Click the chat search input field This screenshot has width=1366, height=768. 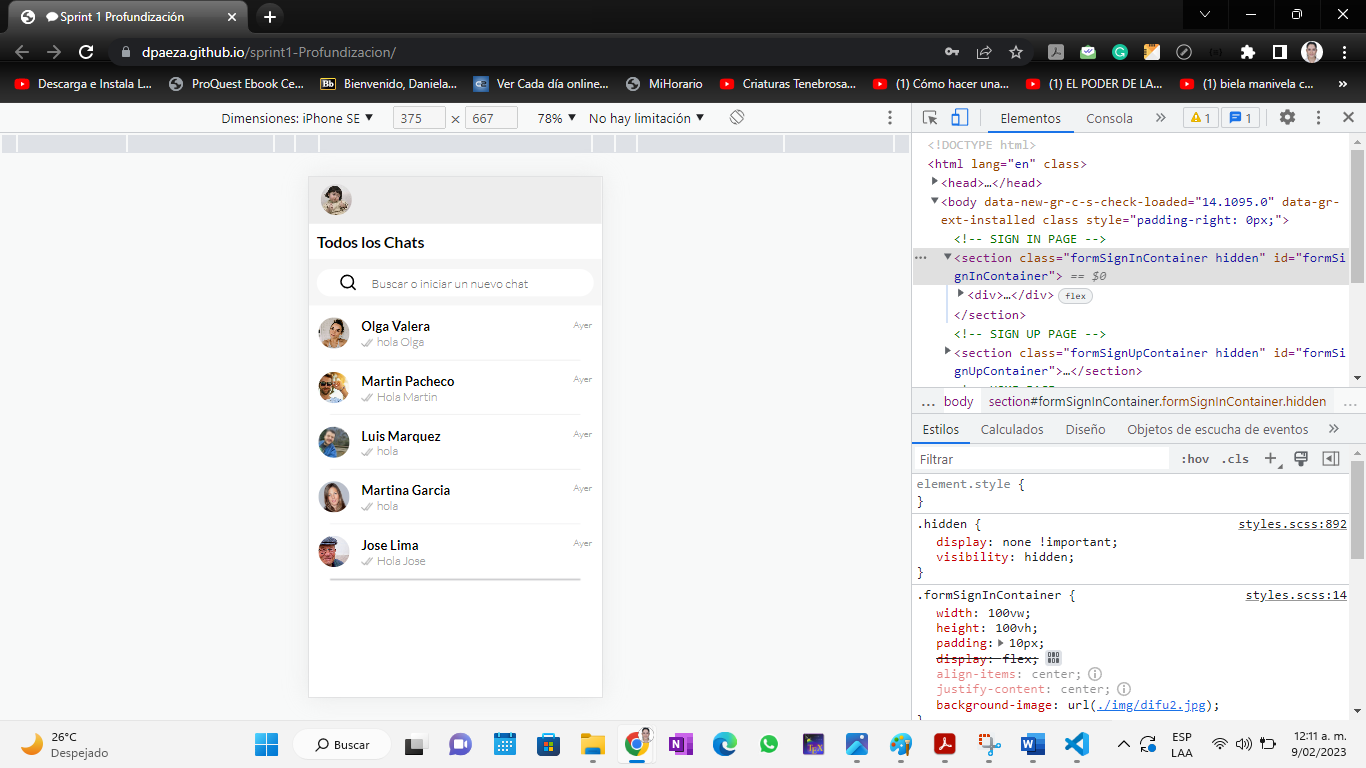tap(455, 283)
